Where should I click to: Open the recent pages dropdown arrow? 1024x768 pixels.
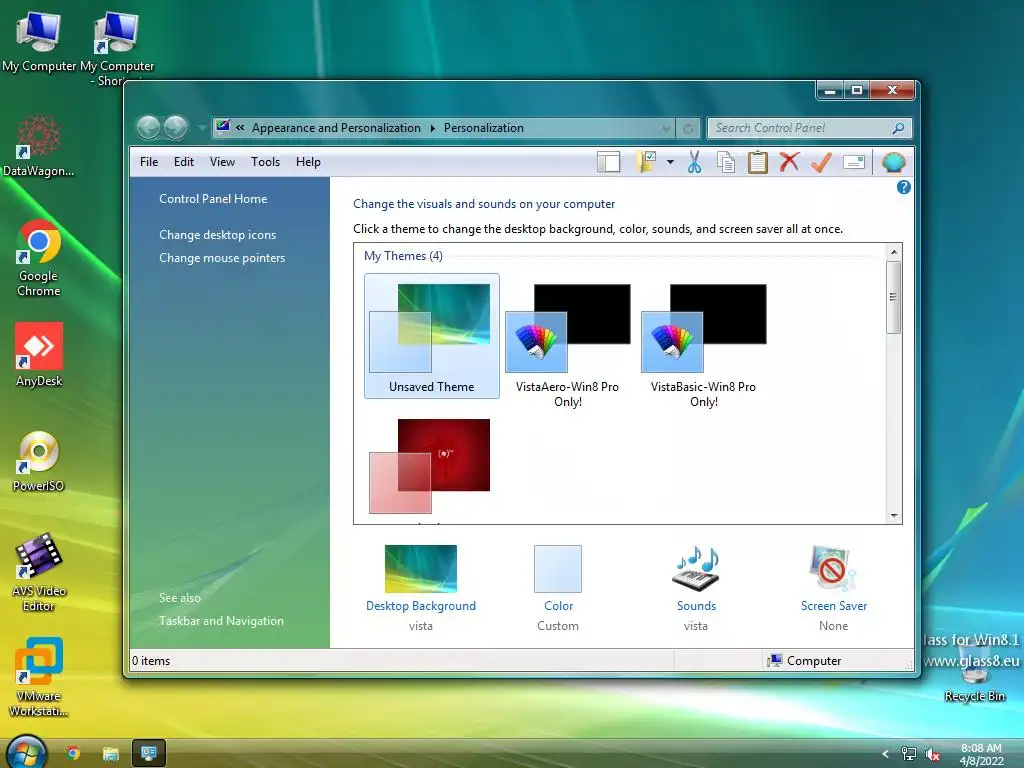pyautogui.click(x=202, y=128)
